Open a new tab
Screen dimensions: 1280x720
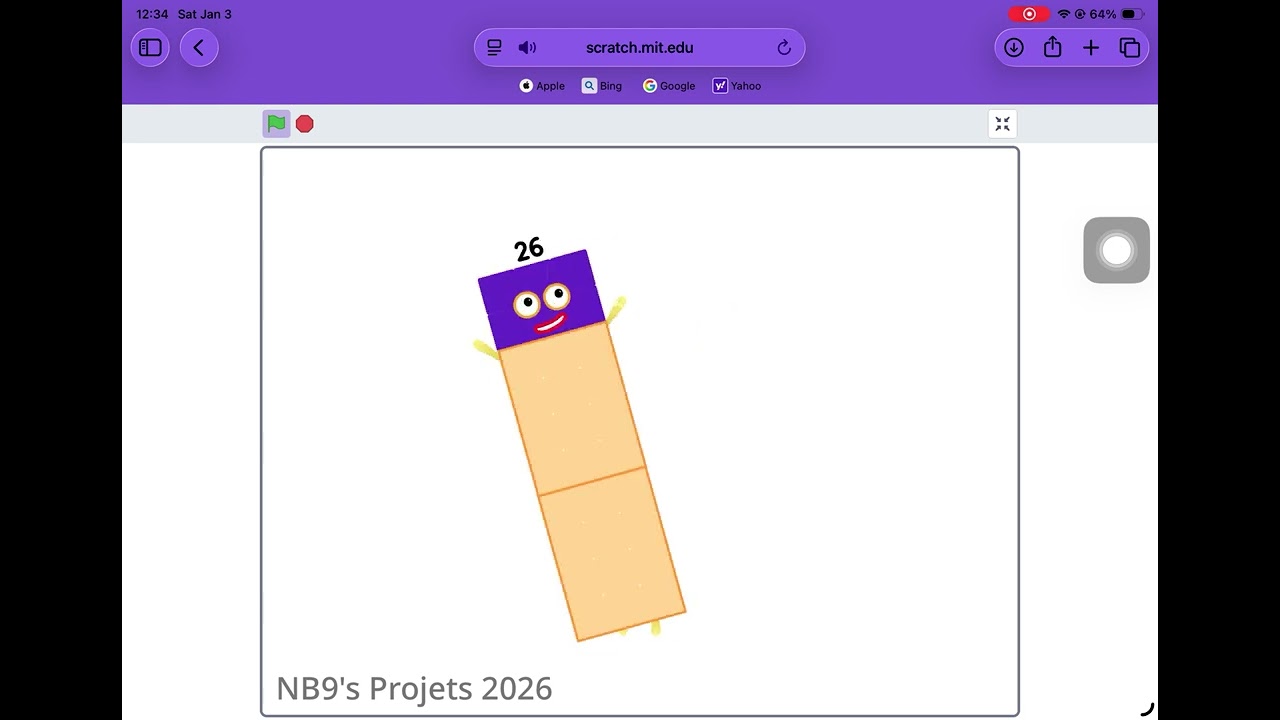1091,47
